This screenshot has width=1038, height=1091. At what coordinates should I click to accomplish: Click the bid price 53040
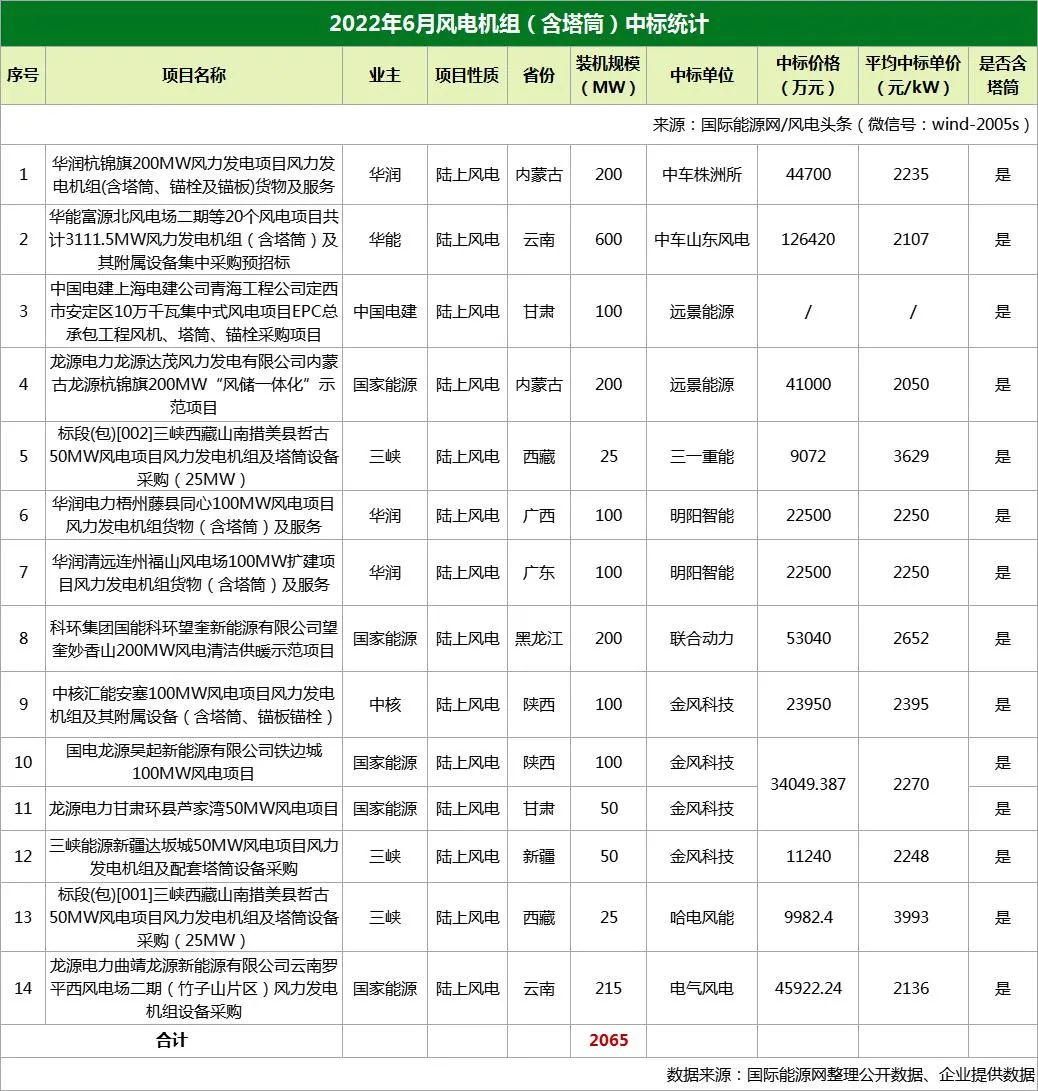pos(808,639)
